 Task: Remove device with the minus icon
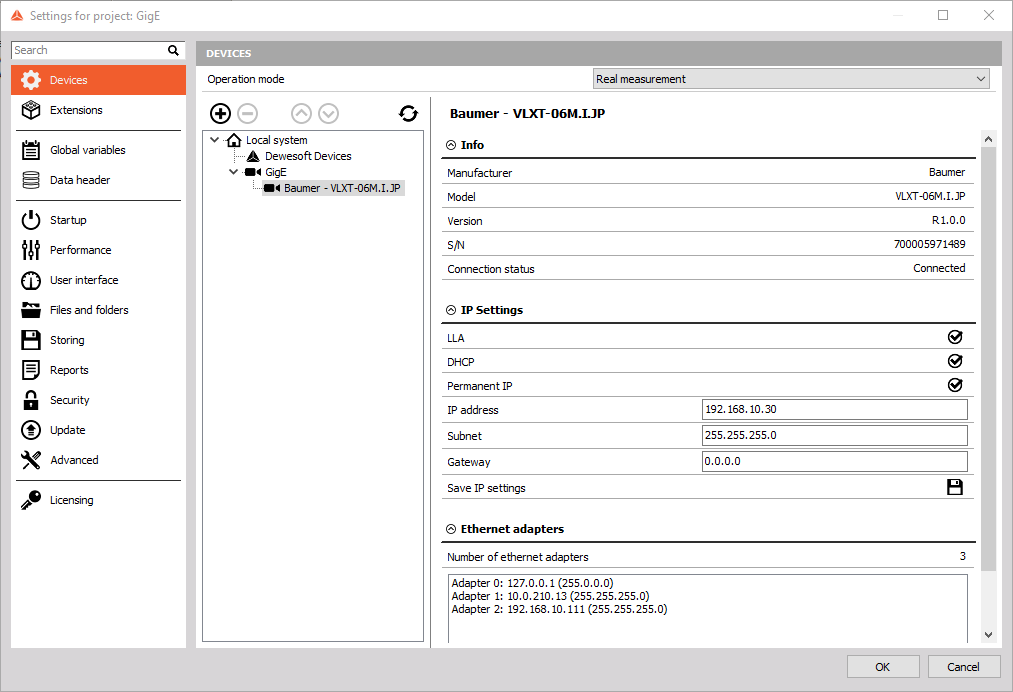point(247,114)
